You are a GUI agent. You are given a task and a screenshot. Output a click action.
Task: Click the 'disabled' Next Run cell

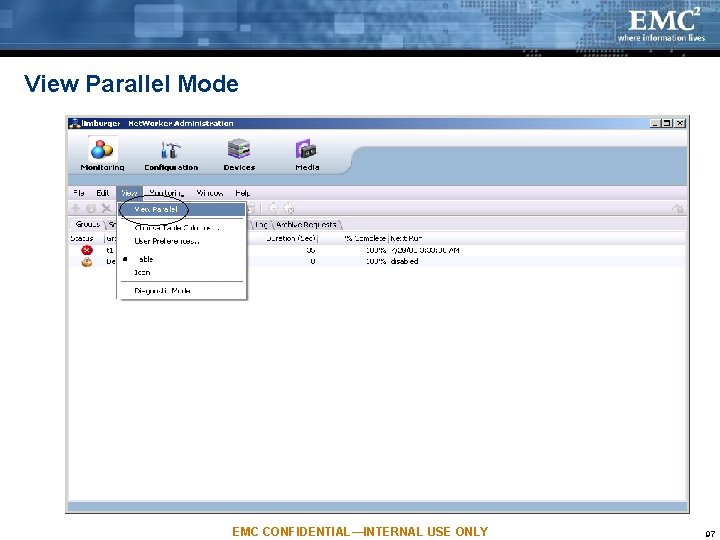coord(405,262)
